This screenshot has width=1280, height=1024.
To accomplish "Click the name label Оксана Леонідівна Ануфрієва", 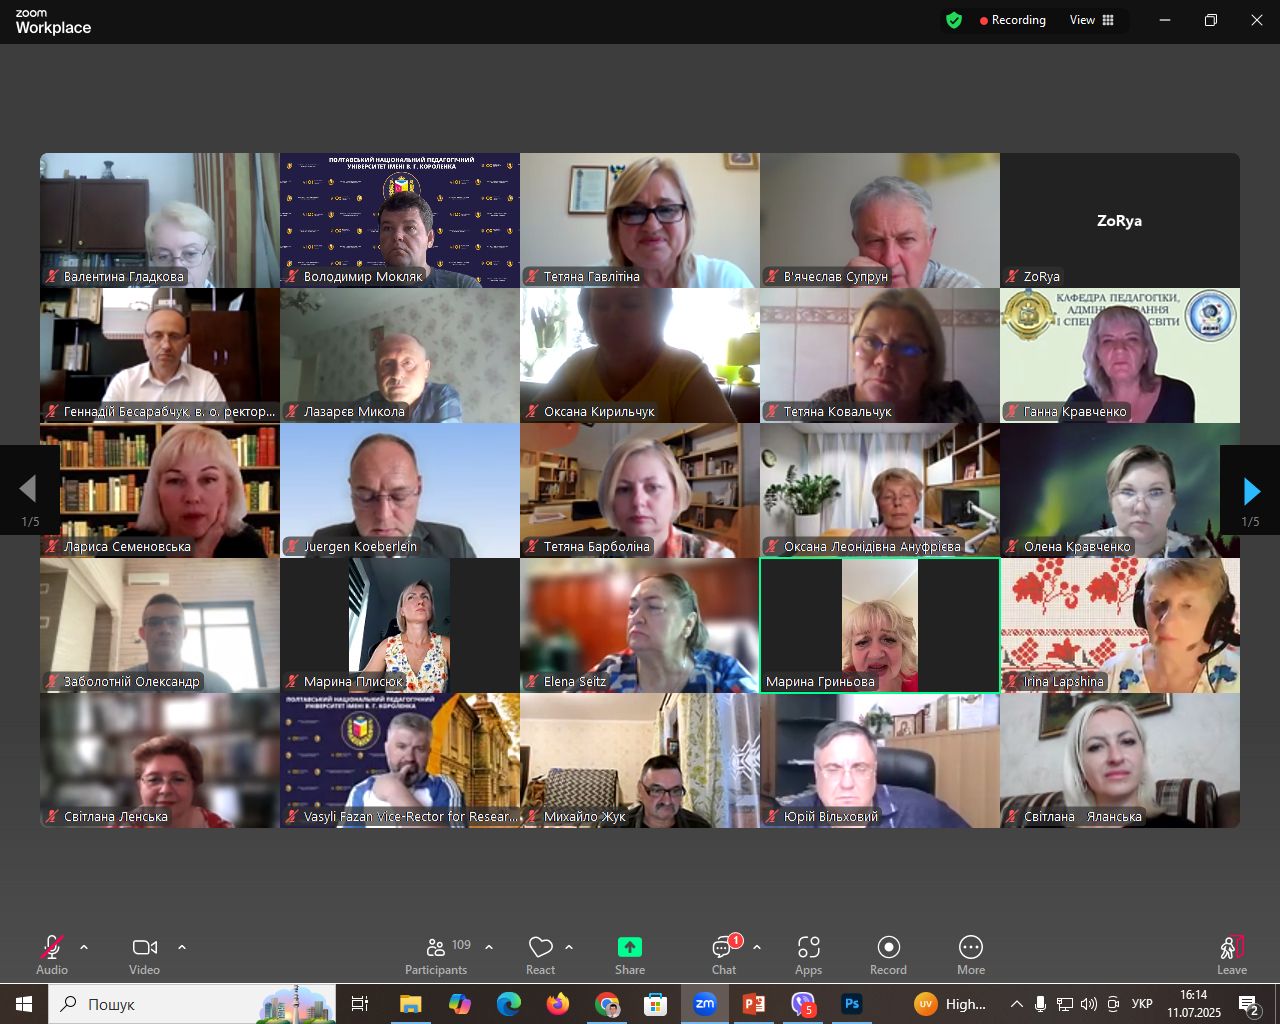I will pos(872,547).
